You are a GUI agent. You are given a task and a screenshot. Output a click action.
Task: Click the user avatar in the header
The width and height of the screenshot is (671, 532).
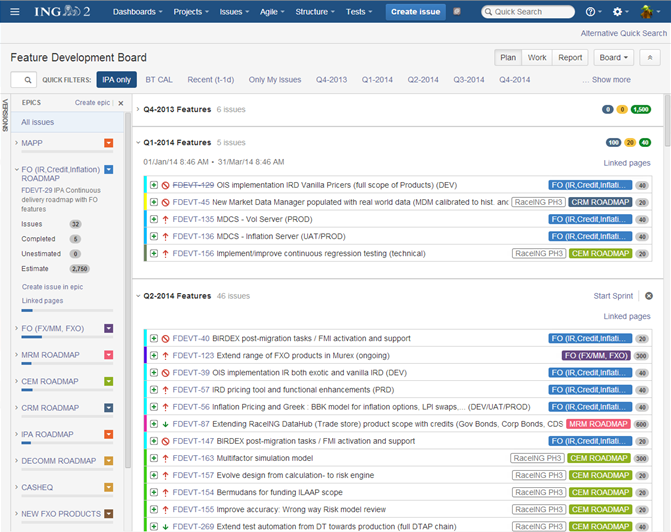pos(647,12)
